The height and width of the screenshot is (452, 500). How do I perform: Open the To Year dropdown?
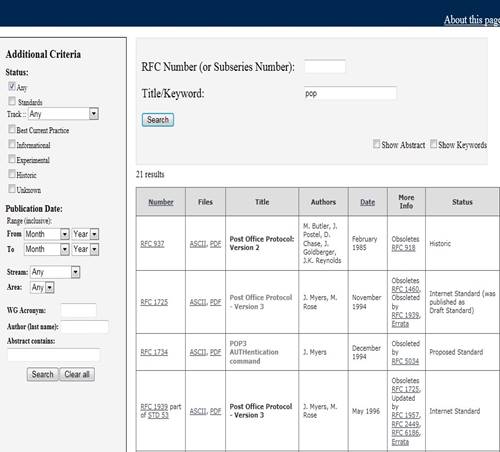pyautogui.click(x=85, y=249)
